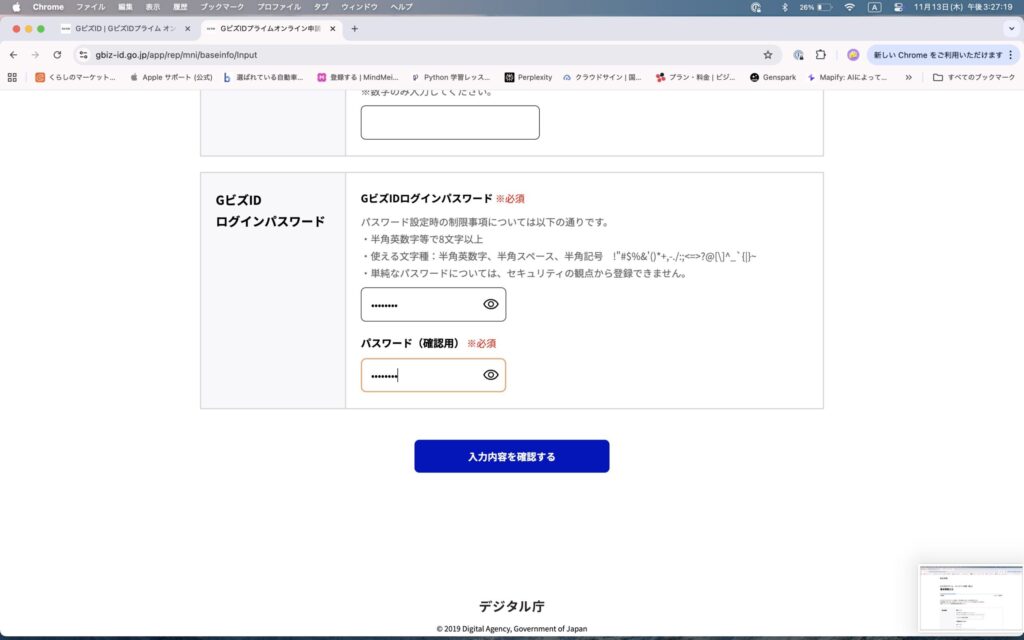Open the Chrome extensions puzzle icon
The height and width of the screenshot is (640, 1024).
point(821,55)
